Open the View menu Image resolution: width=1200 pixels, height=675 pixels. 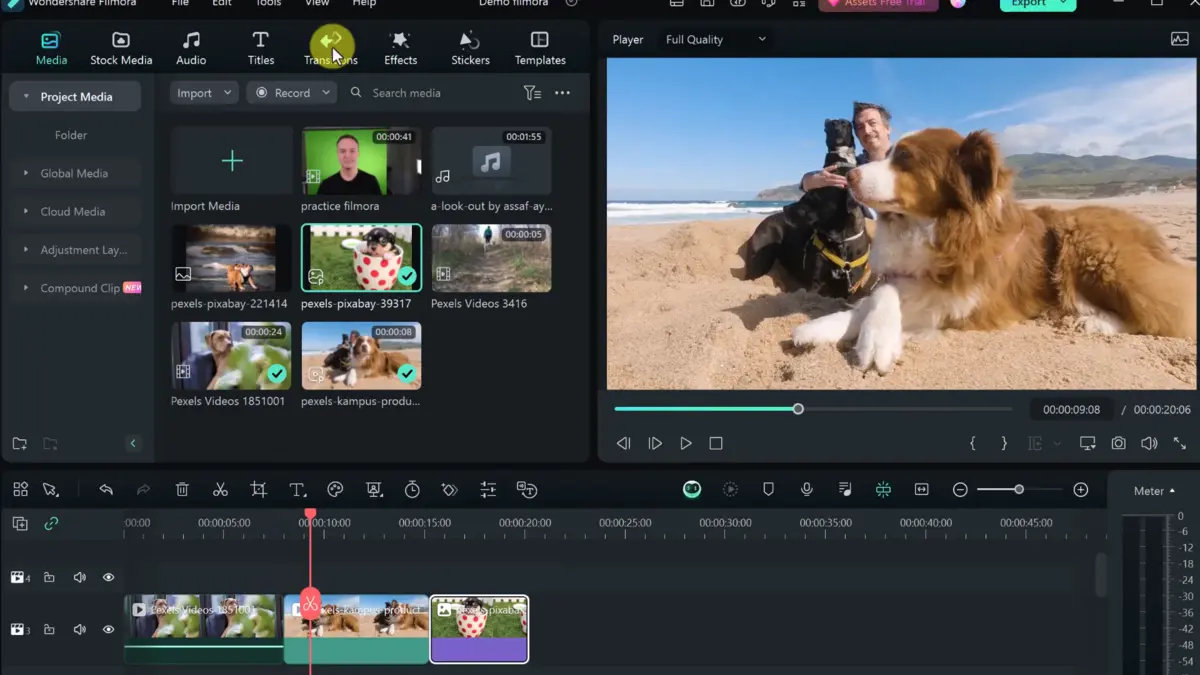[x=317, y=3]
